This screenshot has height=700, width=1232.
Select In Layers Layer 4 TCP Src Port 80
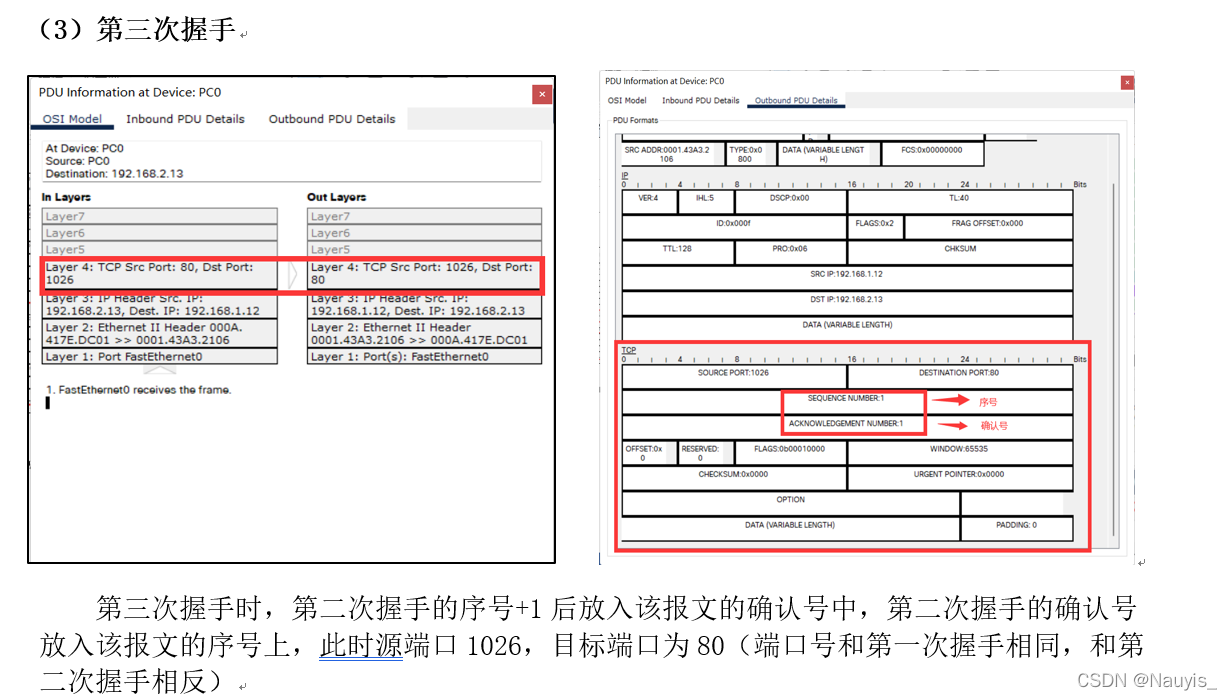pos(160,274)
